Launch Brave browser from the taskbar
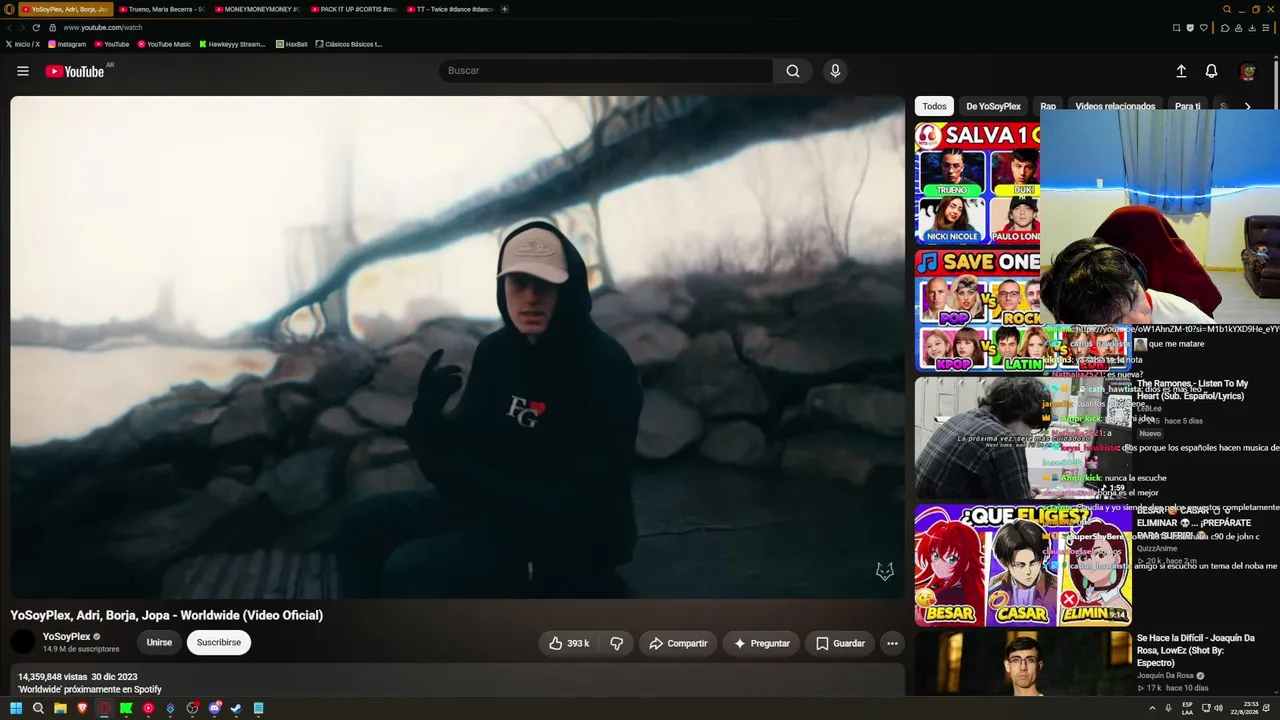Screen dimensions: 1280x720 pyautogui.click(x=82, y=708)
